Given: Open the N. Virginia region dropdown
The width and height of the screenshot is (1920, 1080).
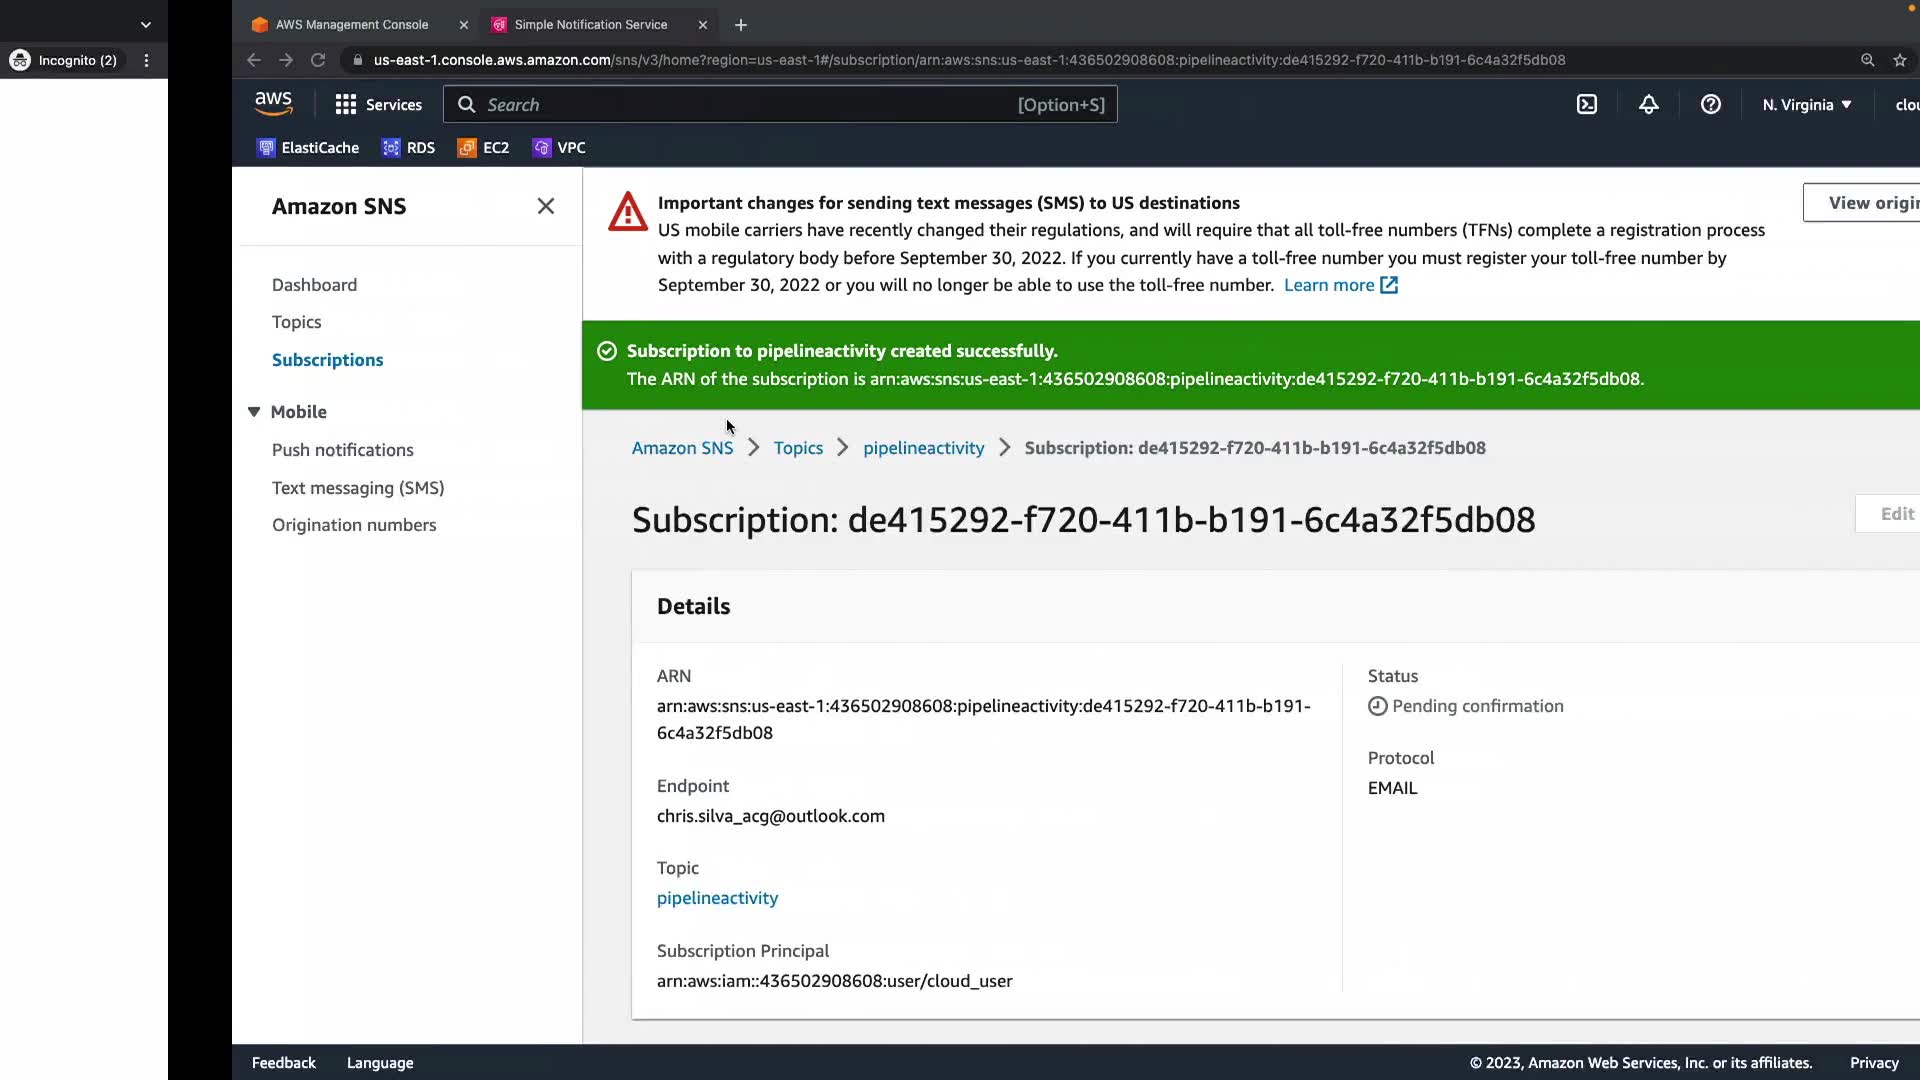Looking at the screenshot, I should click(1806, 105).
